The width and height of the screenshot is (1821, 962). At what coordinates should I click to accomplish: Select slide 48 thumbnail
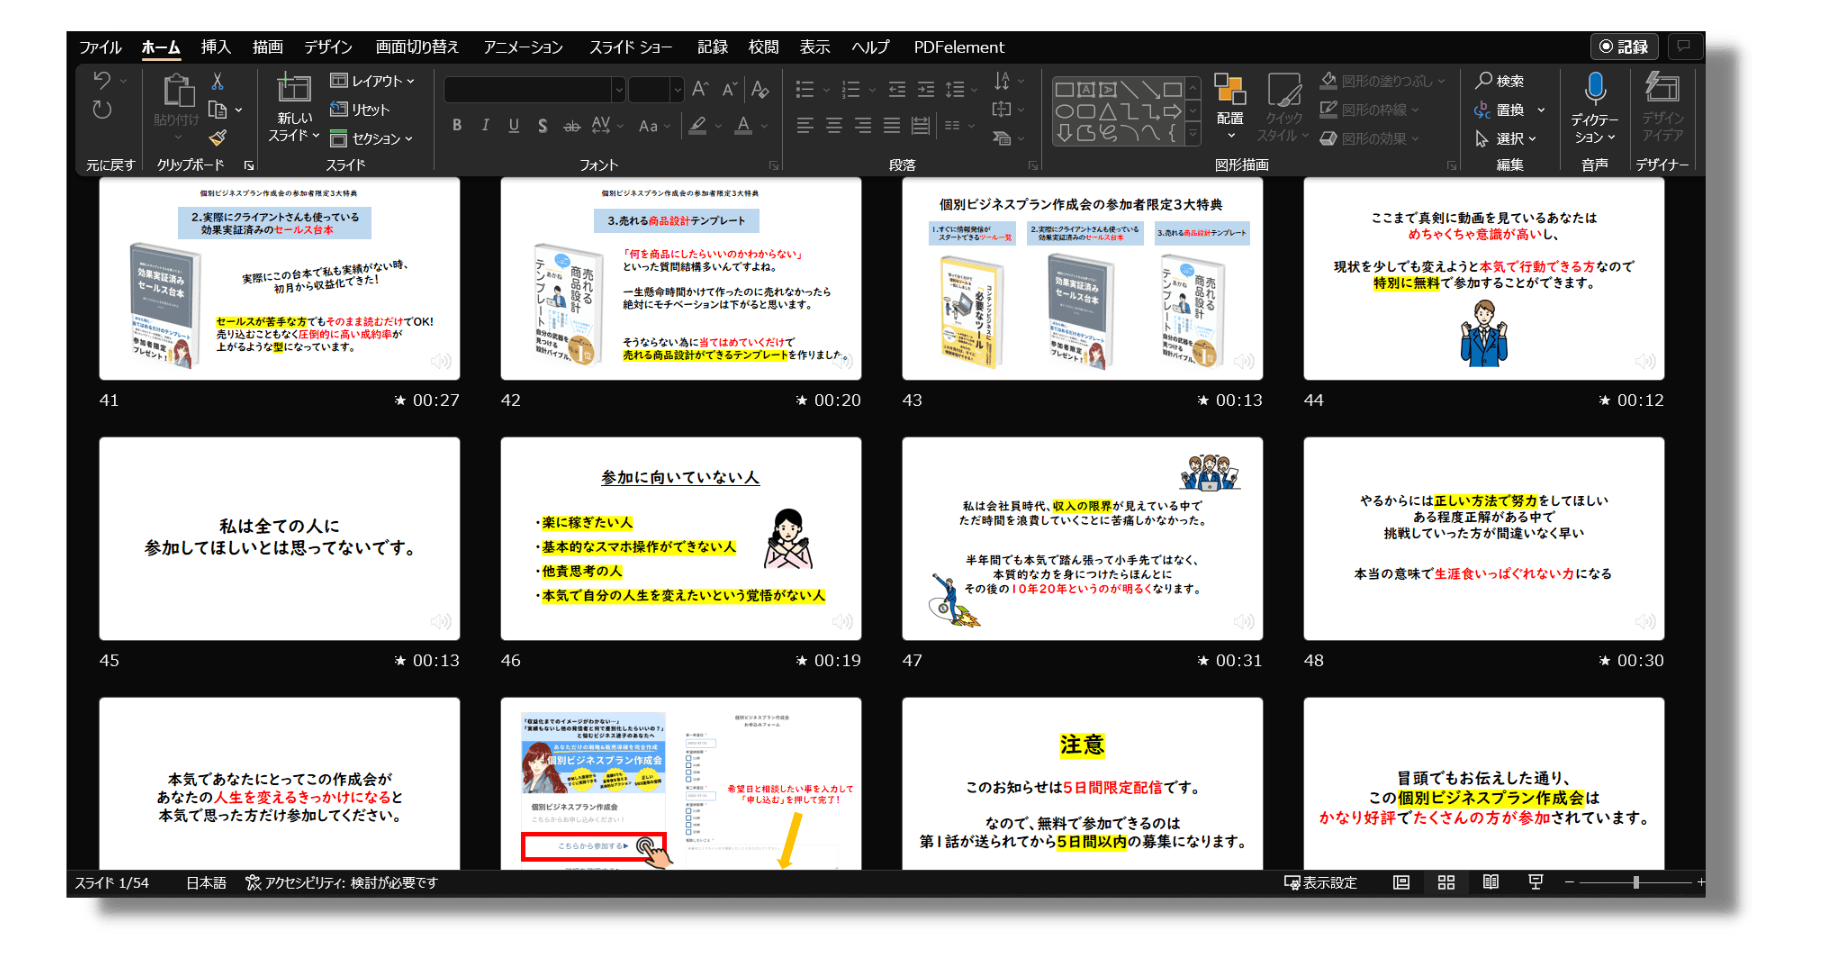[x=1484, y=539]
